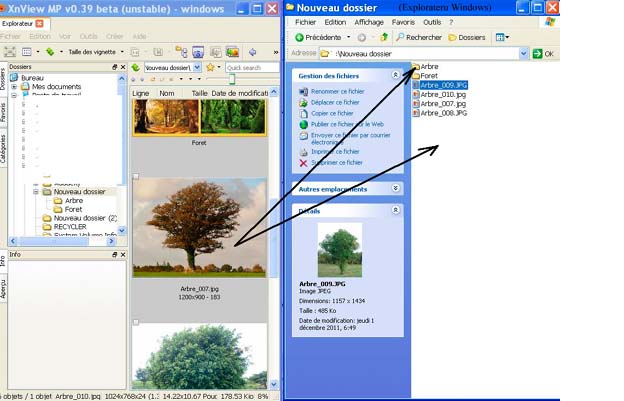
Task: Expand Mes documents tree node
Action: pos(14,86)
